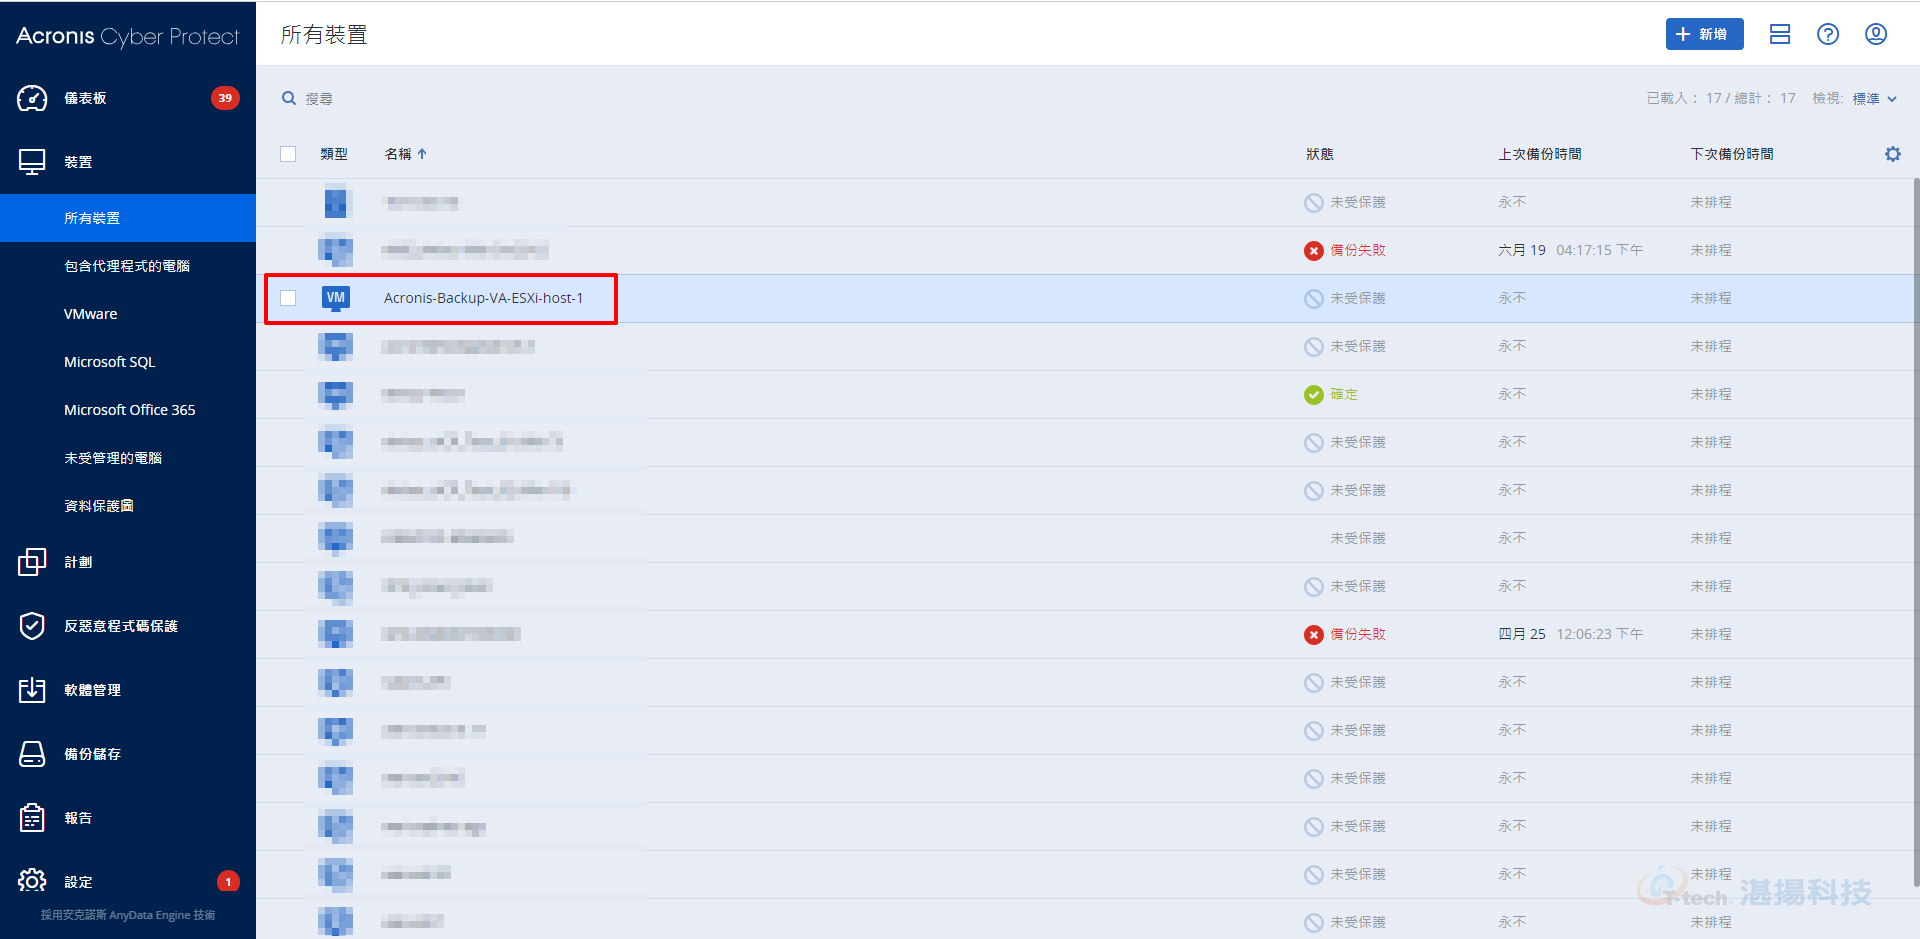
Task: Click red failed icon for 四月 25 backup
Action: 1314,634
